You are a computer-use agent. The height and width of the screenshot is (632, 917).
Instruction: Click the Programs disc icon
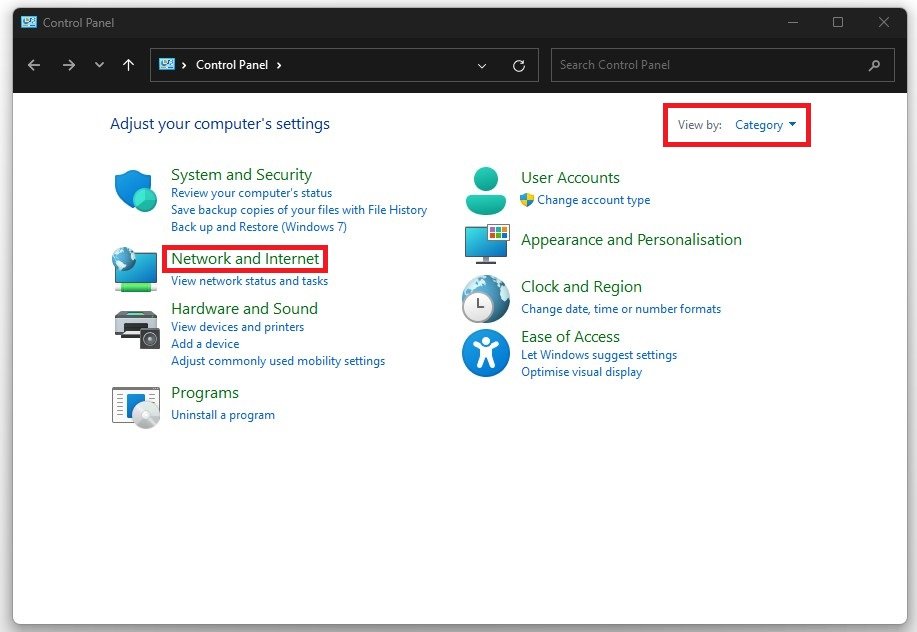[135, 406]
